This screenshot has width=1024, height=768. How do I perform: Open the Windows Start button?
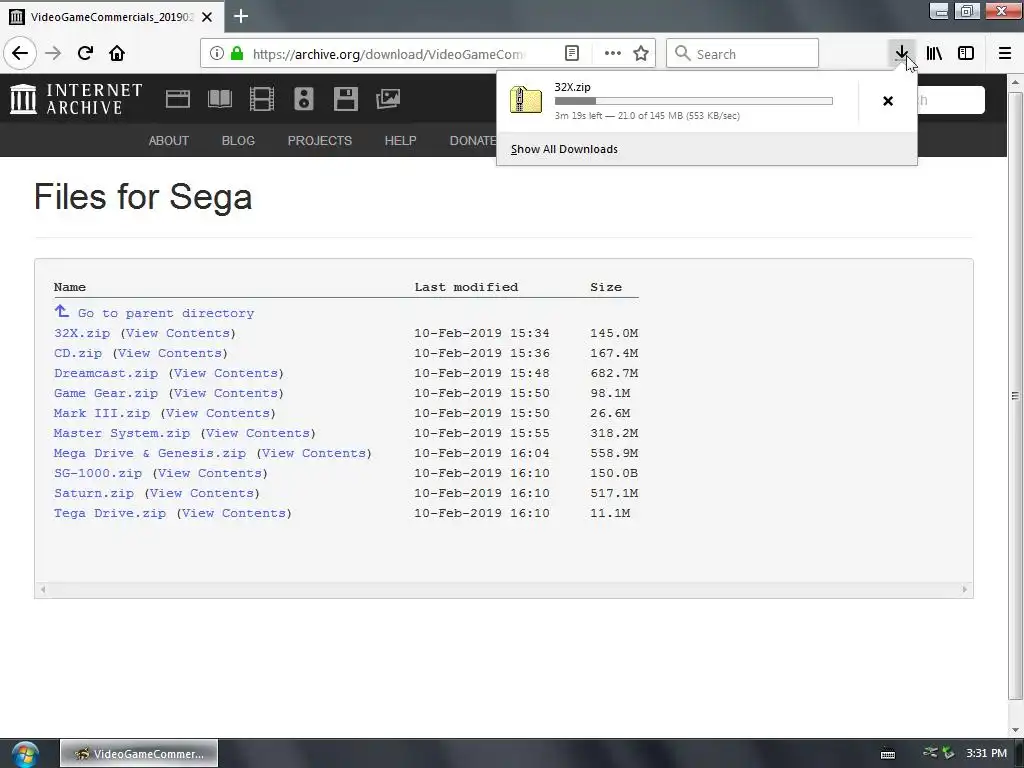click(25, 754)
